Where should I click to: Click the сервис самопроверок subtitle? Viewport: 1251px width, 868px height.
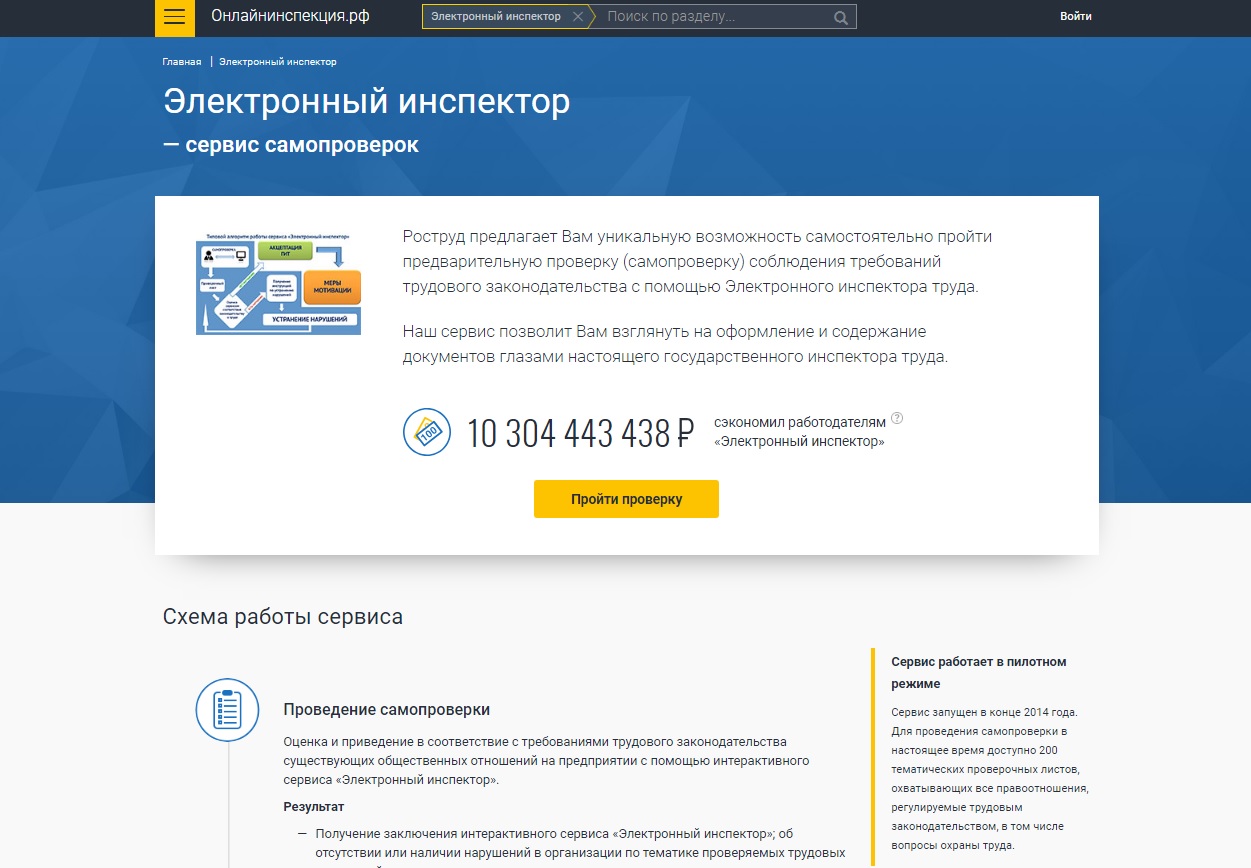coord(291,145)
